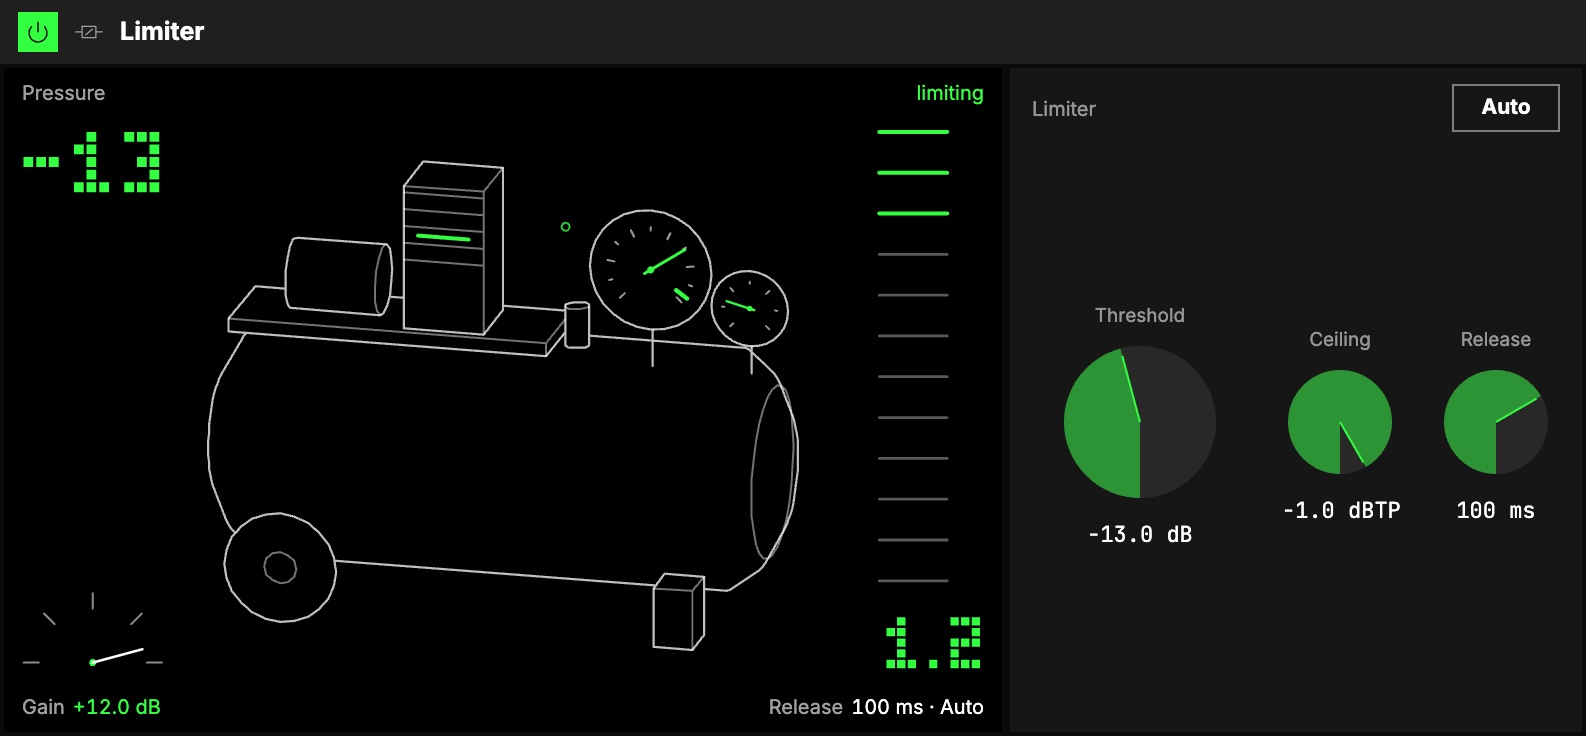The image size is (1586, 736).
Task: Click the small pressure gauge on the compressor
Action: click(750, 309)
